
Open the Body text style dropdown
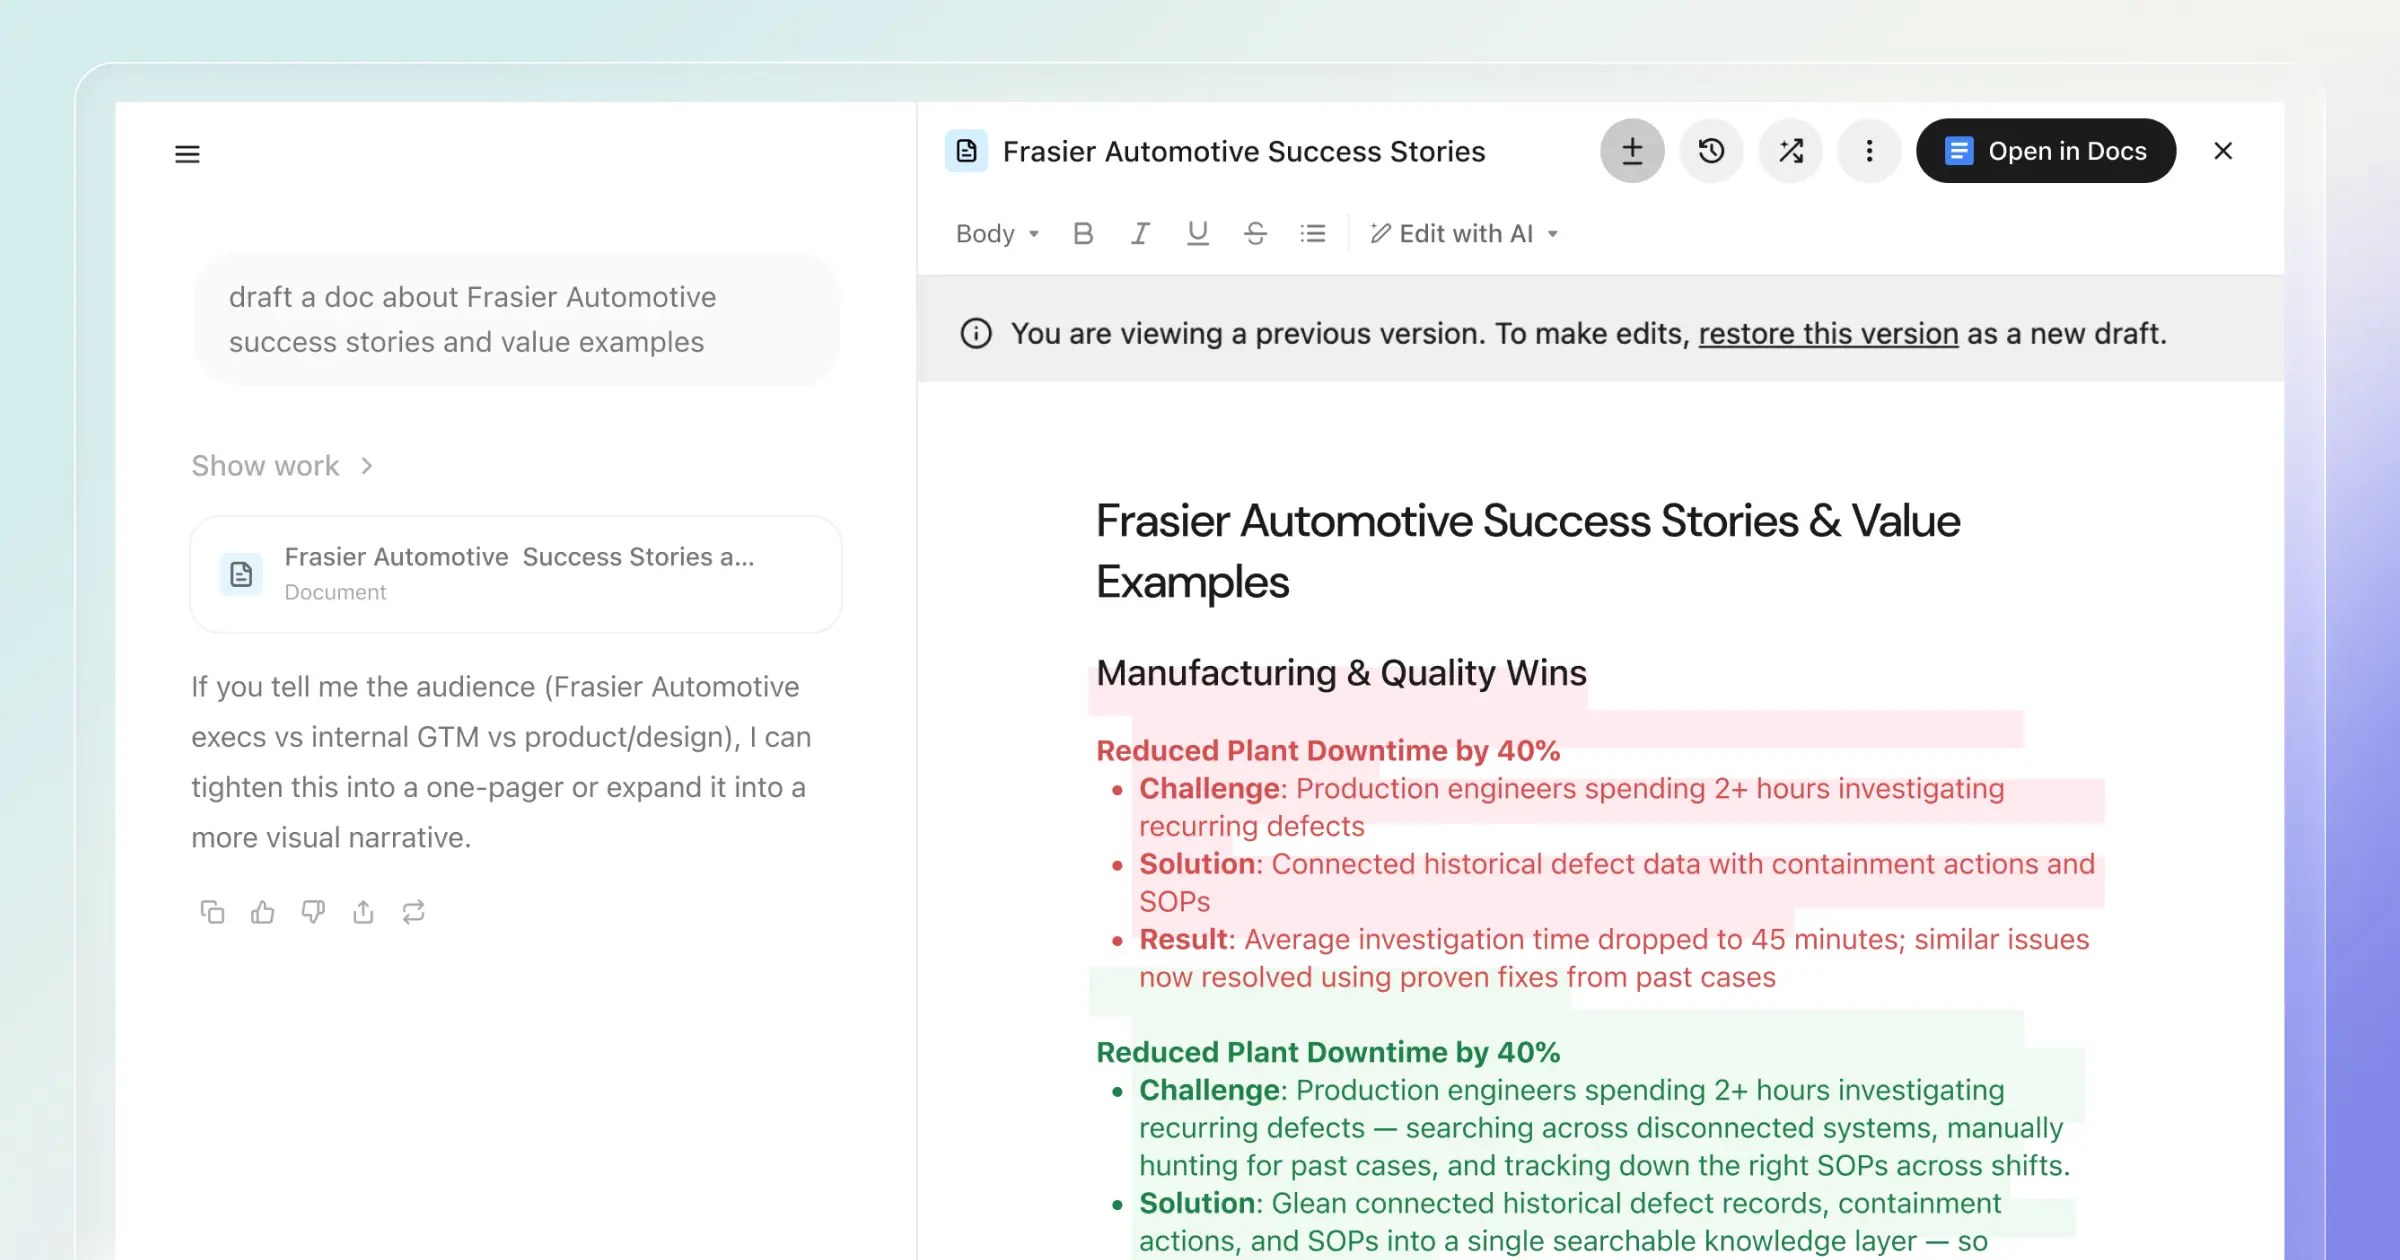click(x=998, y=234)
